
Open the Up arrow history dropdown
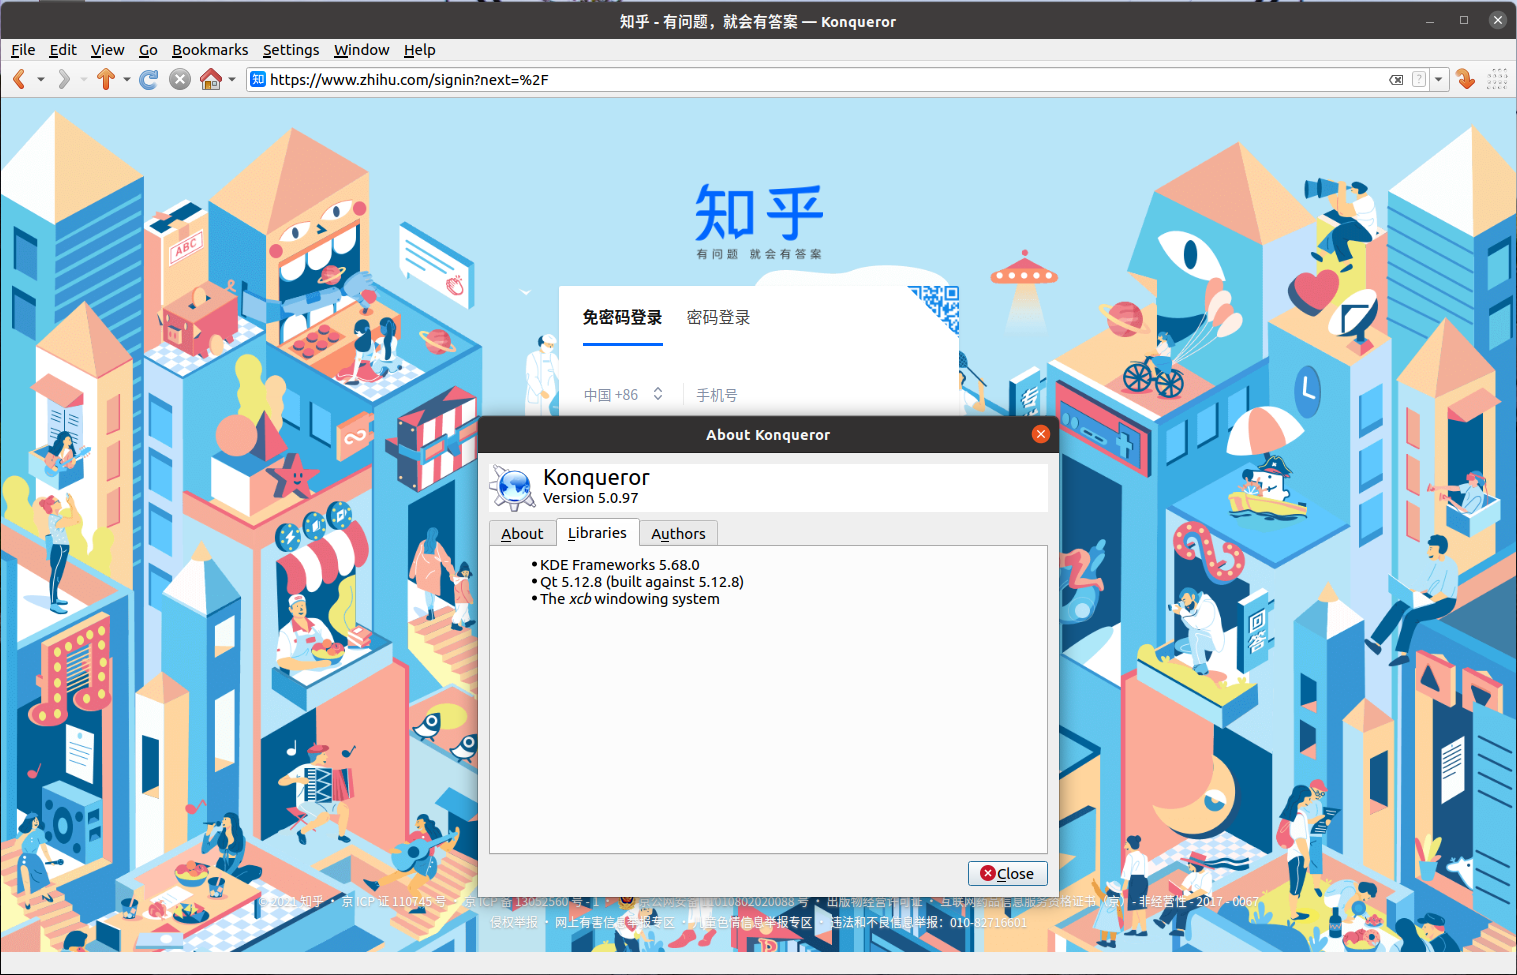tap(127, 80)
